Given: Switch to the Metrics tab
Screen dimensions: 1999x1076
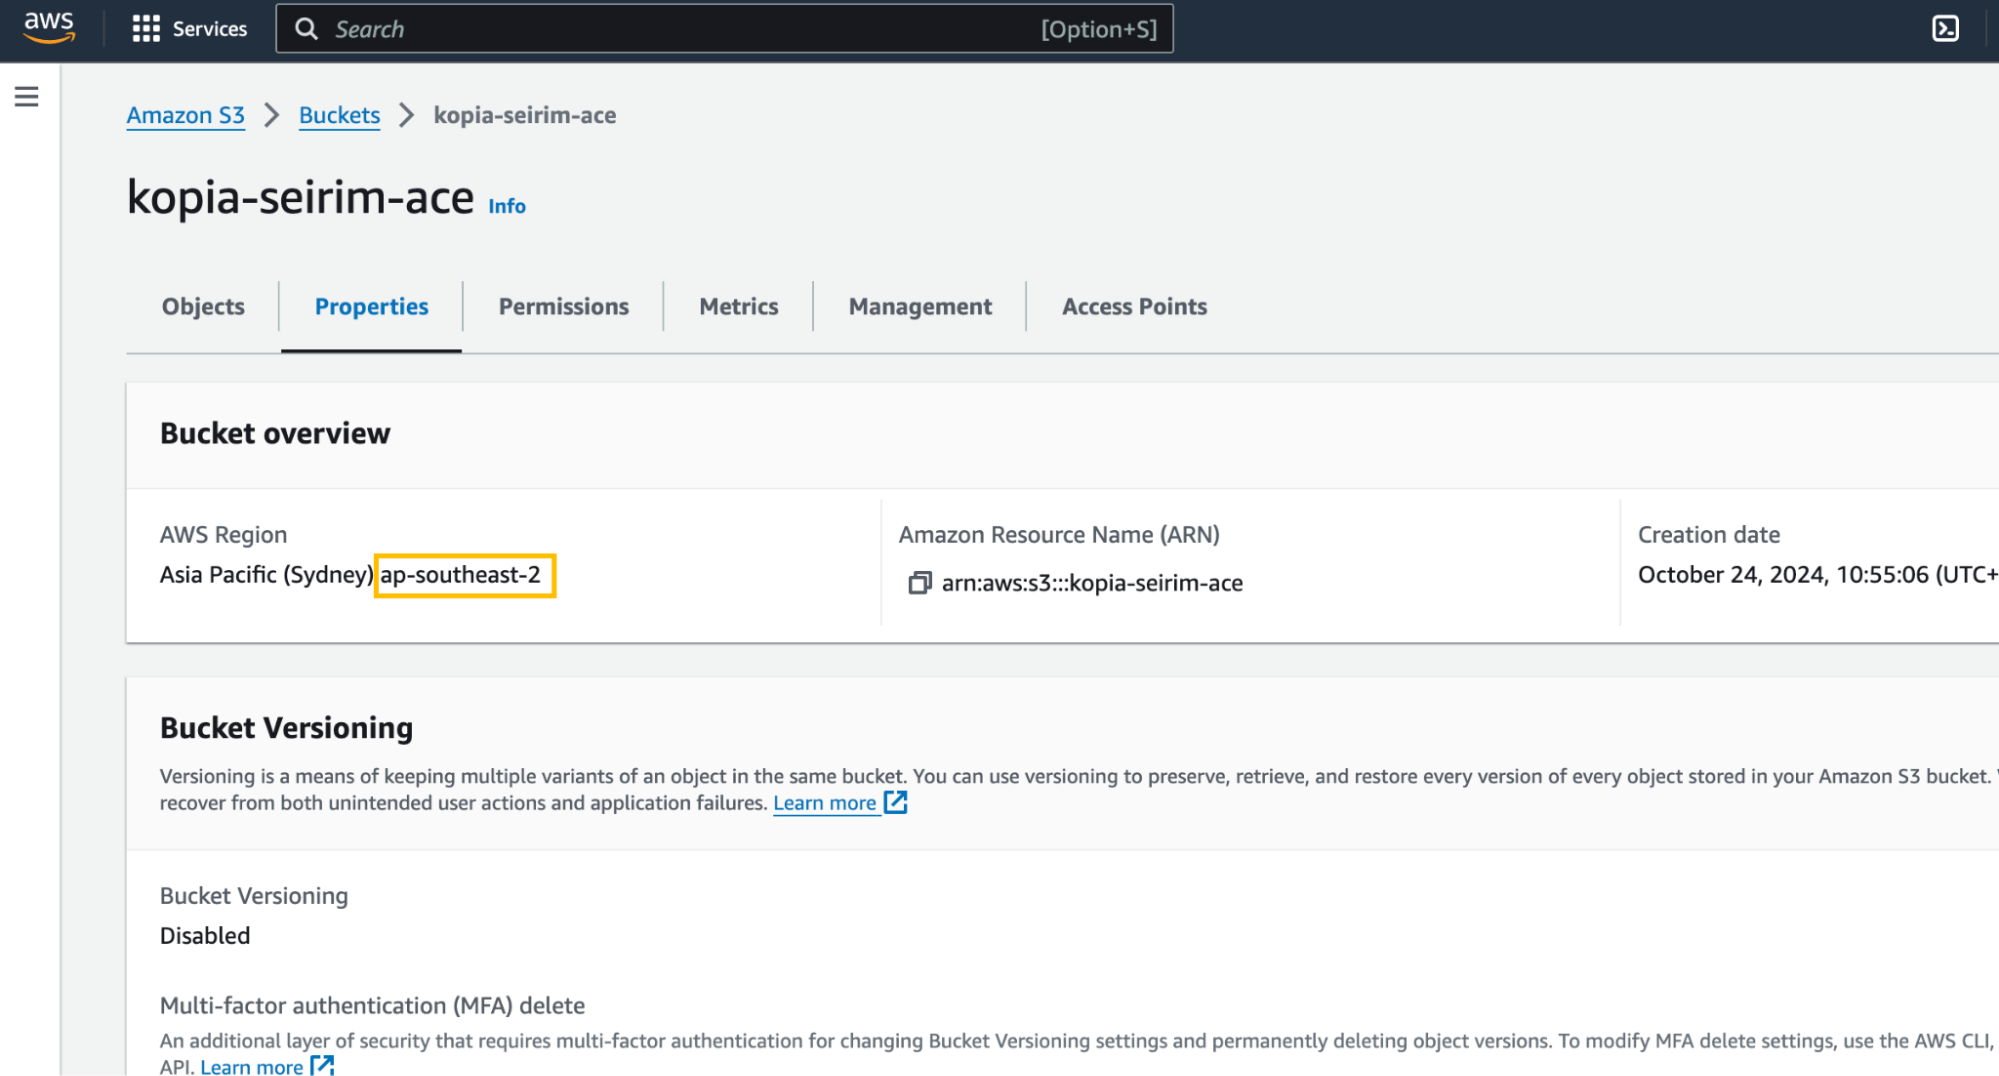Looking at the screenshot, I should pos(739,307).
